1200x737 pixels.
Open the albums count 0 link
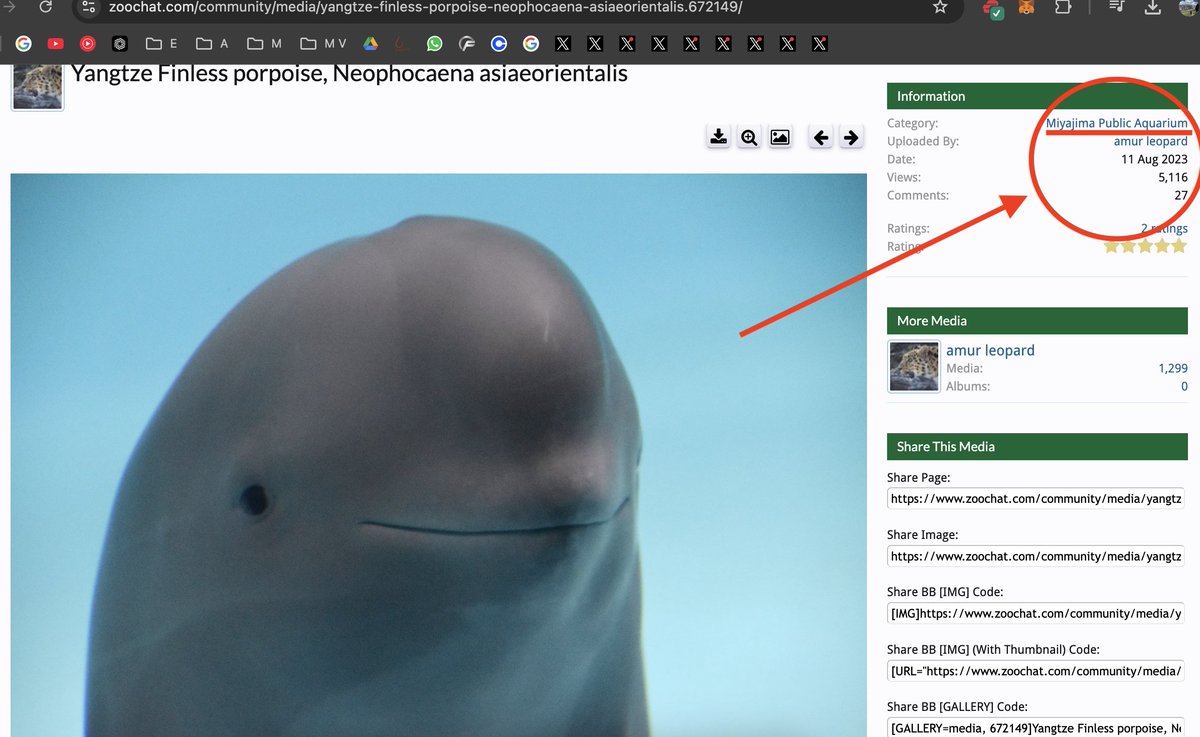tap(1184, 386)
